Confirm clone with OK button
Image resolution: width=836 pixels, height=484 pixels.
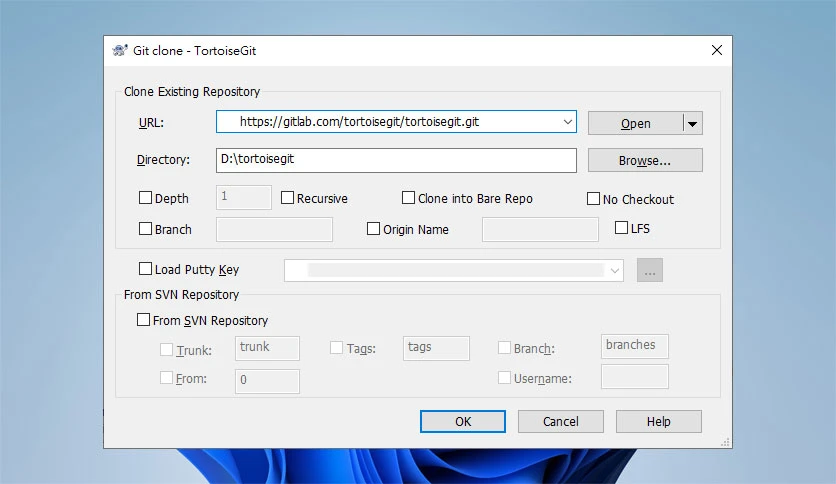click(x=463, y=422)
